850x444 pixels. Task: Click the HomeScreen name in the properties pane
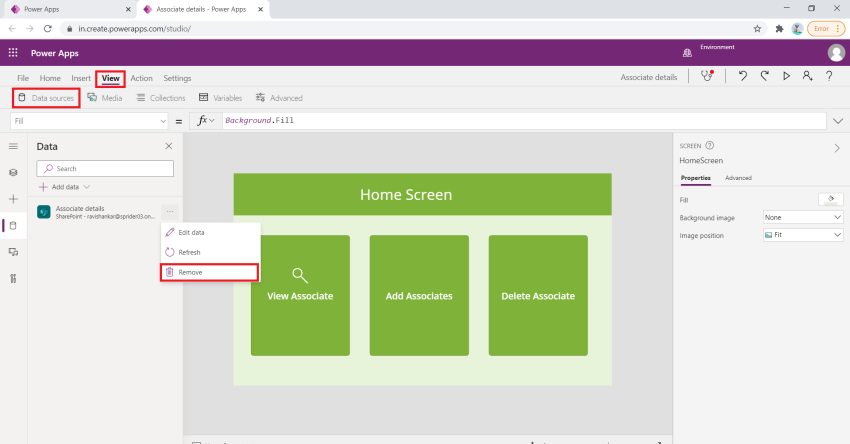point(701,160)
